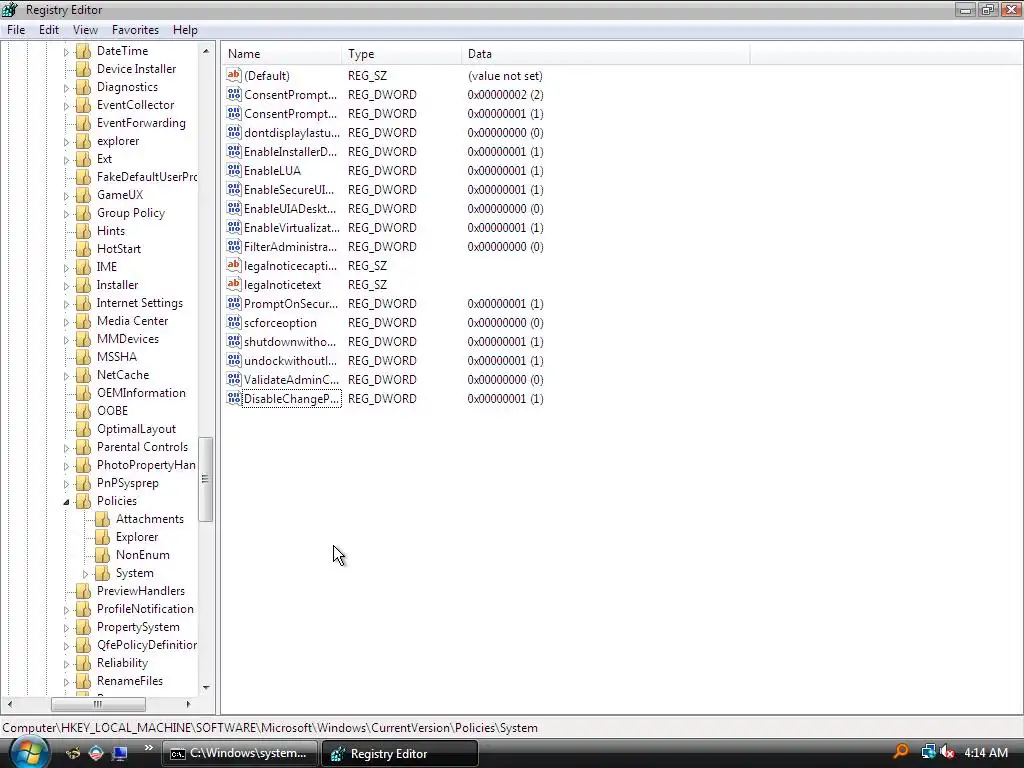Click the Explorer subfolder icon under Policies
Screen dimensions: 1024x768
102,537
